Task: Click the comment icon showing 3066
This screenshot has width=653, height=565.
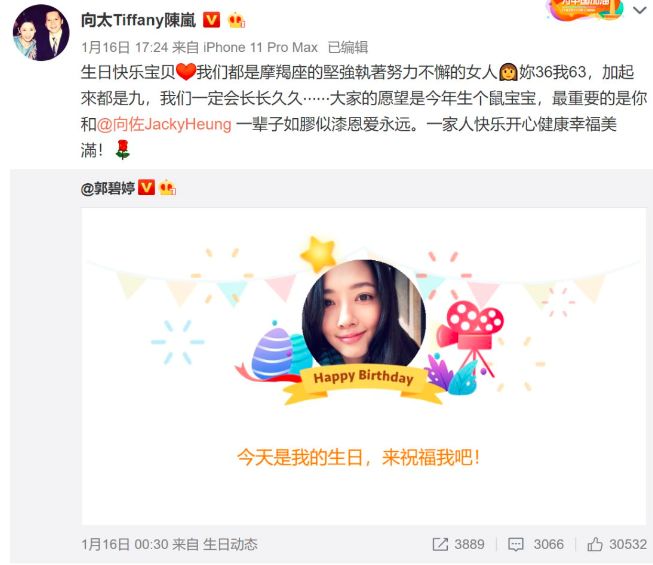Action: coord(536,544)
